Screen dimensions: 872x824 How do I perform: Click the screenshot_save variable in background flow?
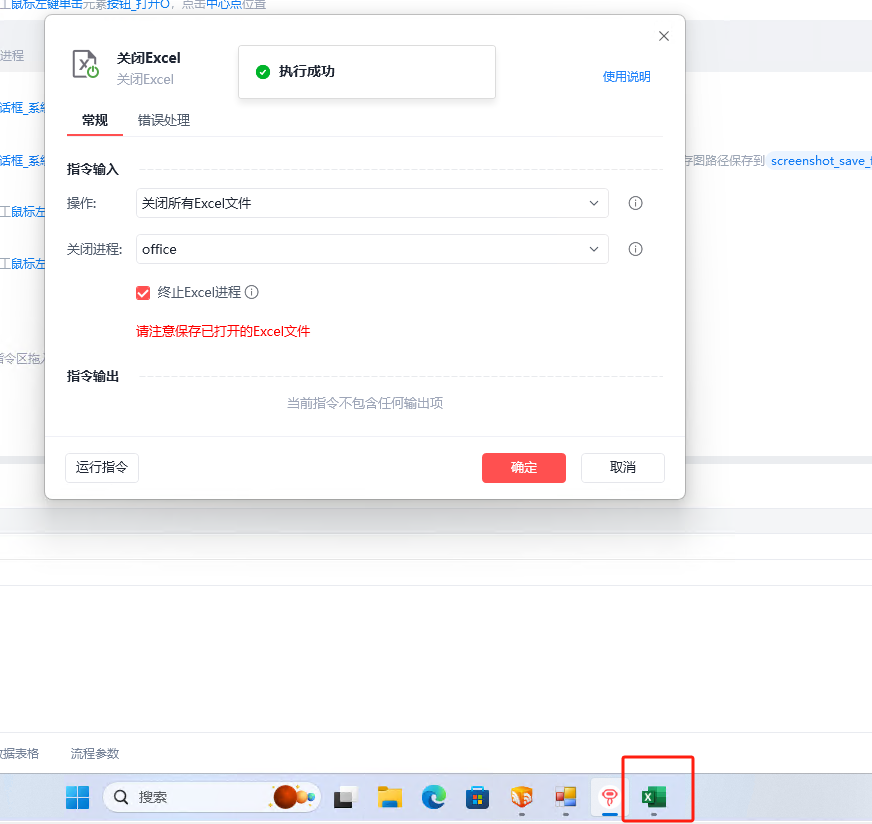(821, 161)
